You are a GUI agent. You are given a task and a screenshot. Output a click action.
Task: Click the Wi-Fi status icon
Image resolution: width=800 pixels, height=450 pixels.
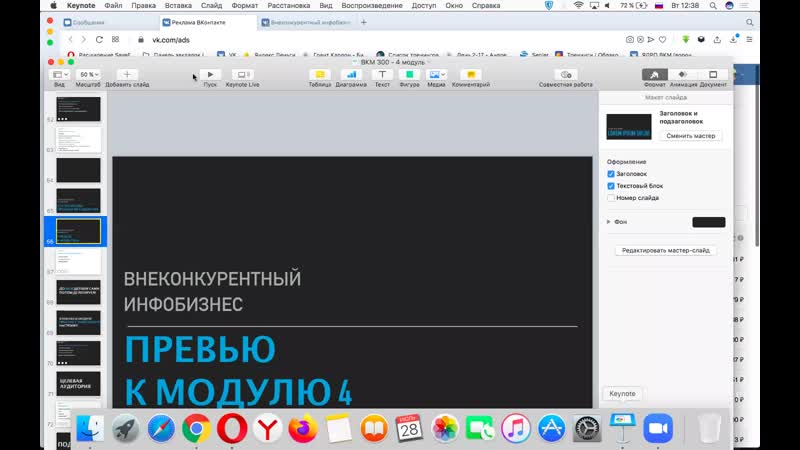(x=578, y=6)
